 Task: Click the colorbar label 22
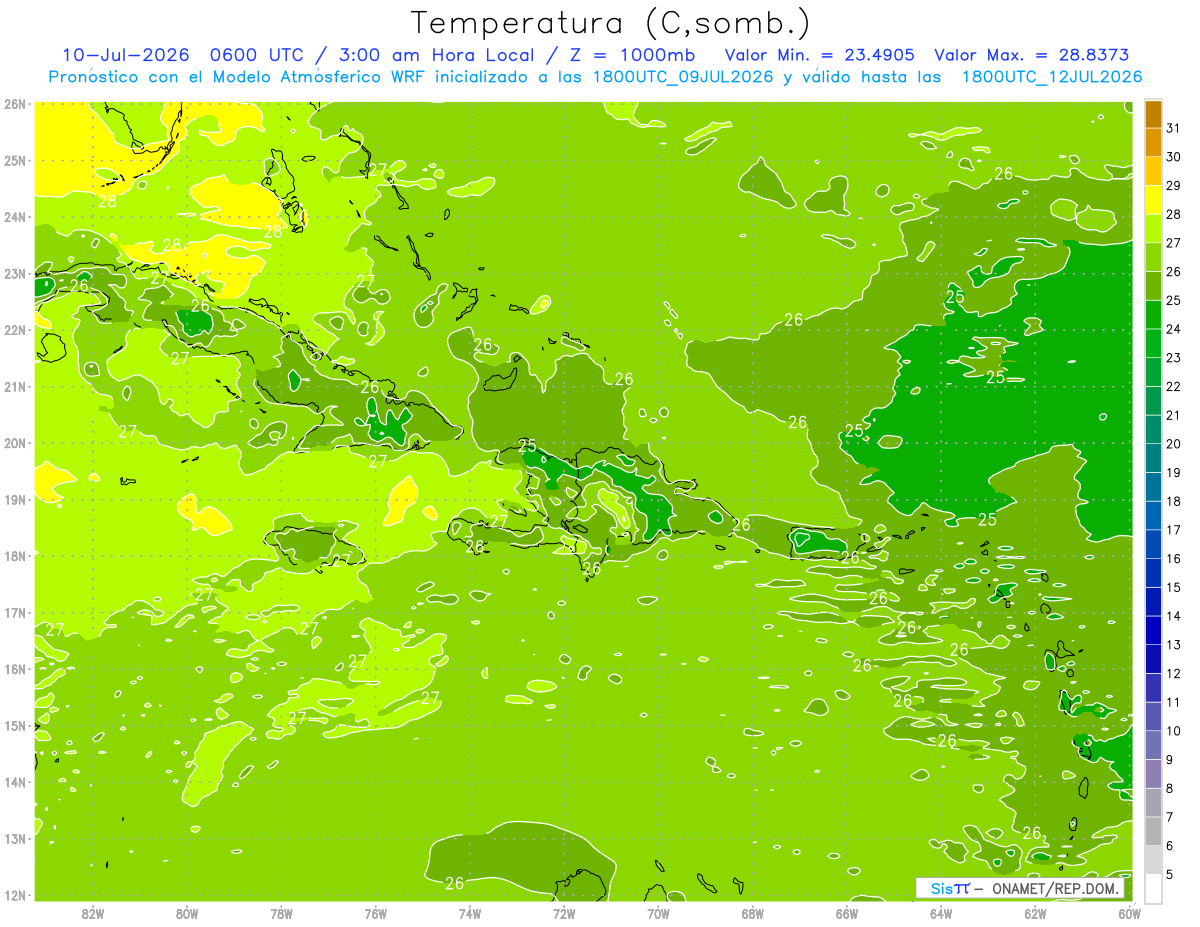click(x=1174, y=387)
